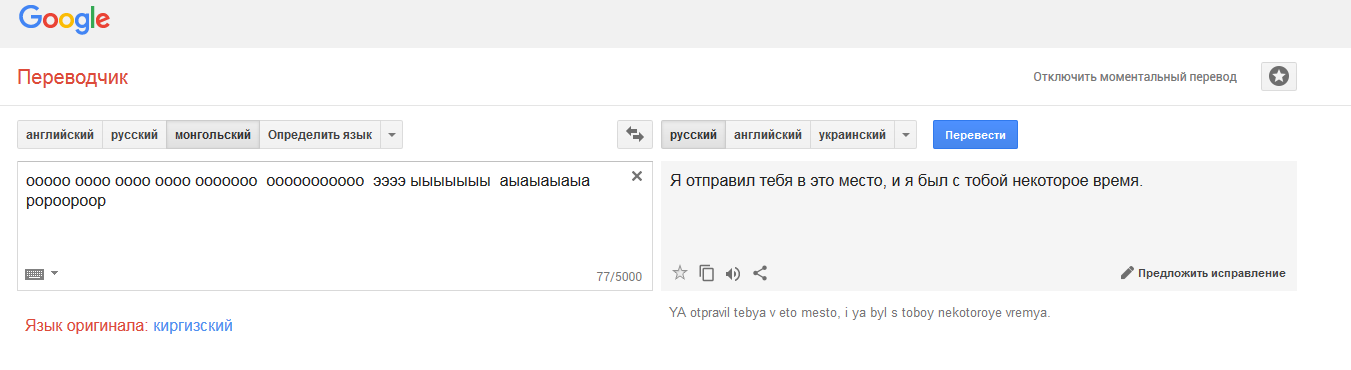Click Предложить исправление link
1351x370 pixels.
[1211, 273]
